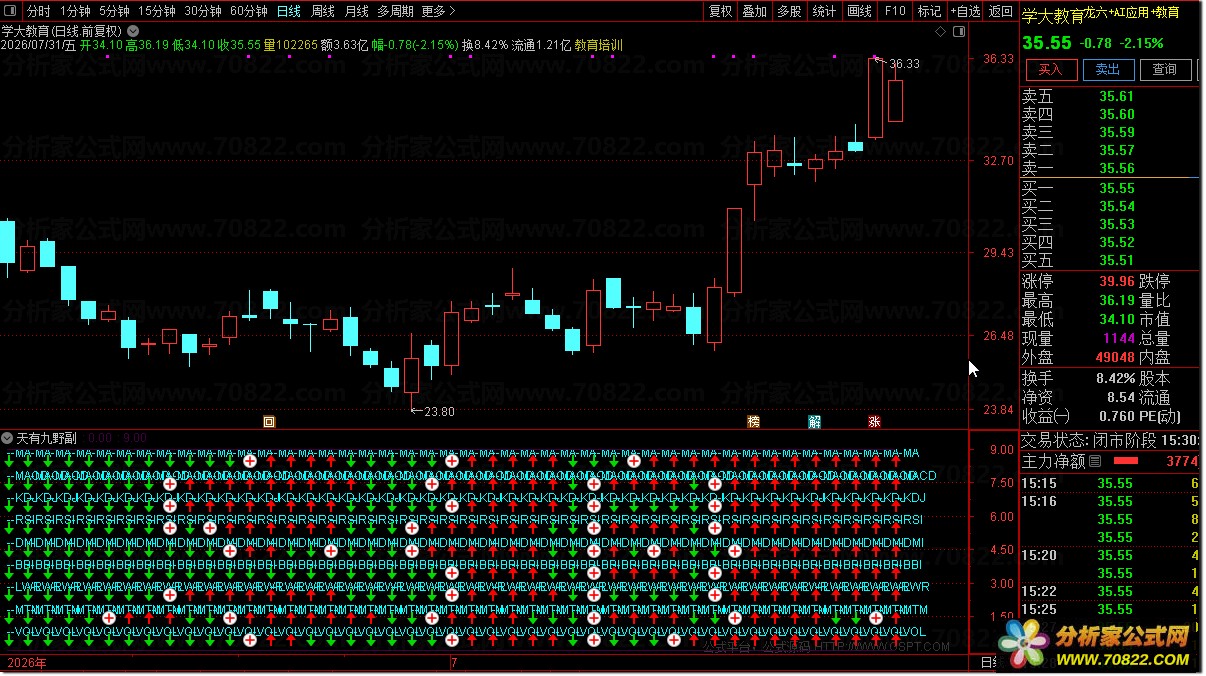Viewport: 1206px width, 676px height.
Task: Click the 15:25 trade tick row
Action: pyautogui.click(x=1111, y=609)
